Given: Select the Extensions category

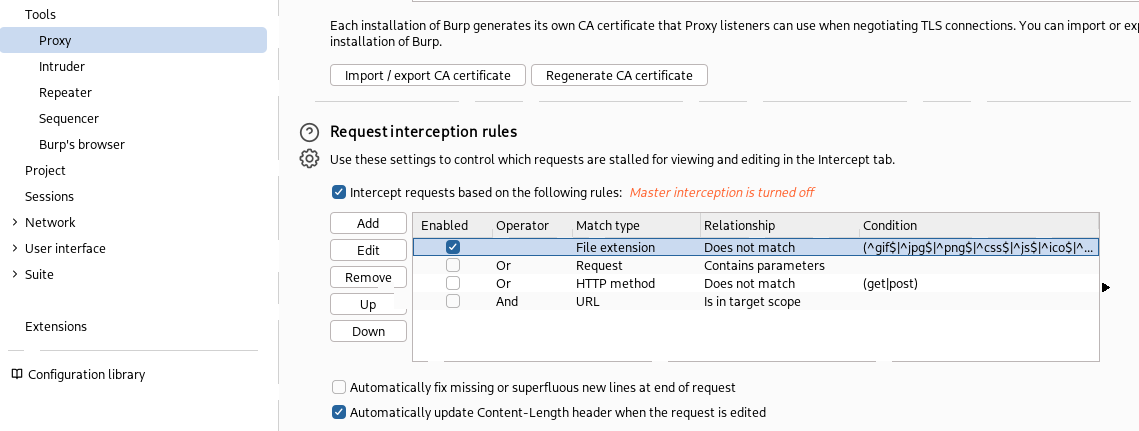Looking at the screenshot, I should click(x=56, y=326).
